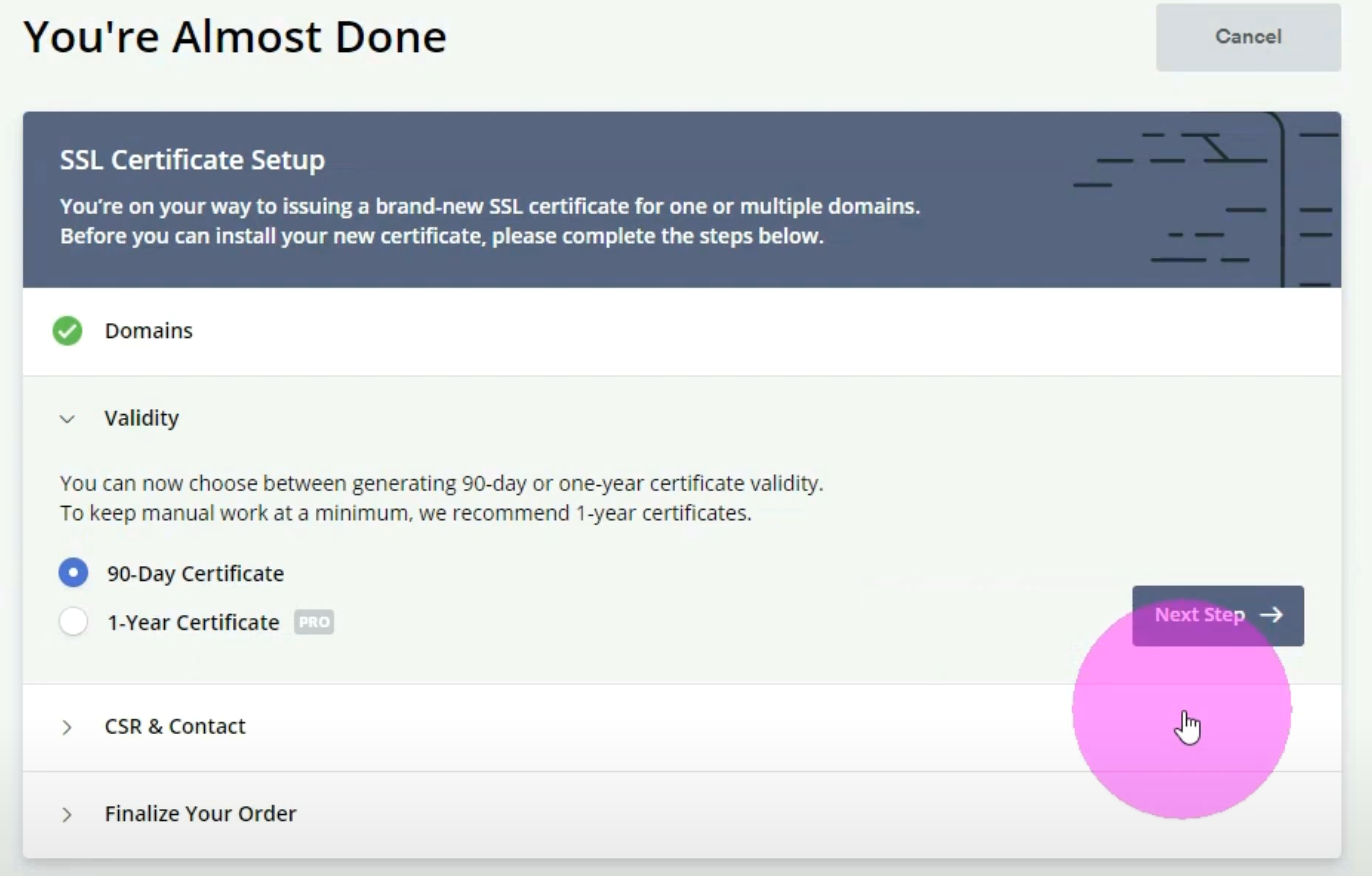
Task: Click the PRO badge next to 1-Year Certificate
Action: coord(313,622)
